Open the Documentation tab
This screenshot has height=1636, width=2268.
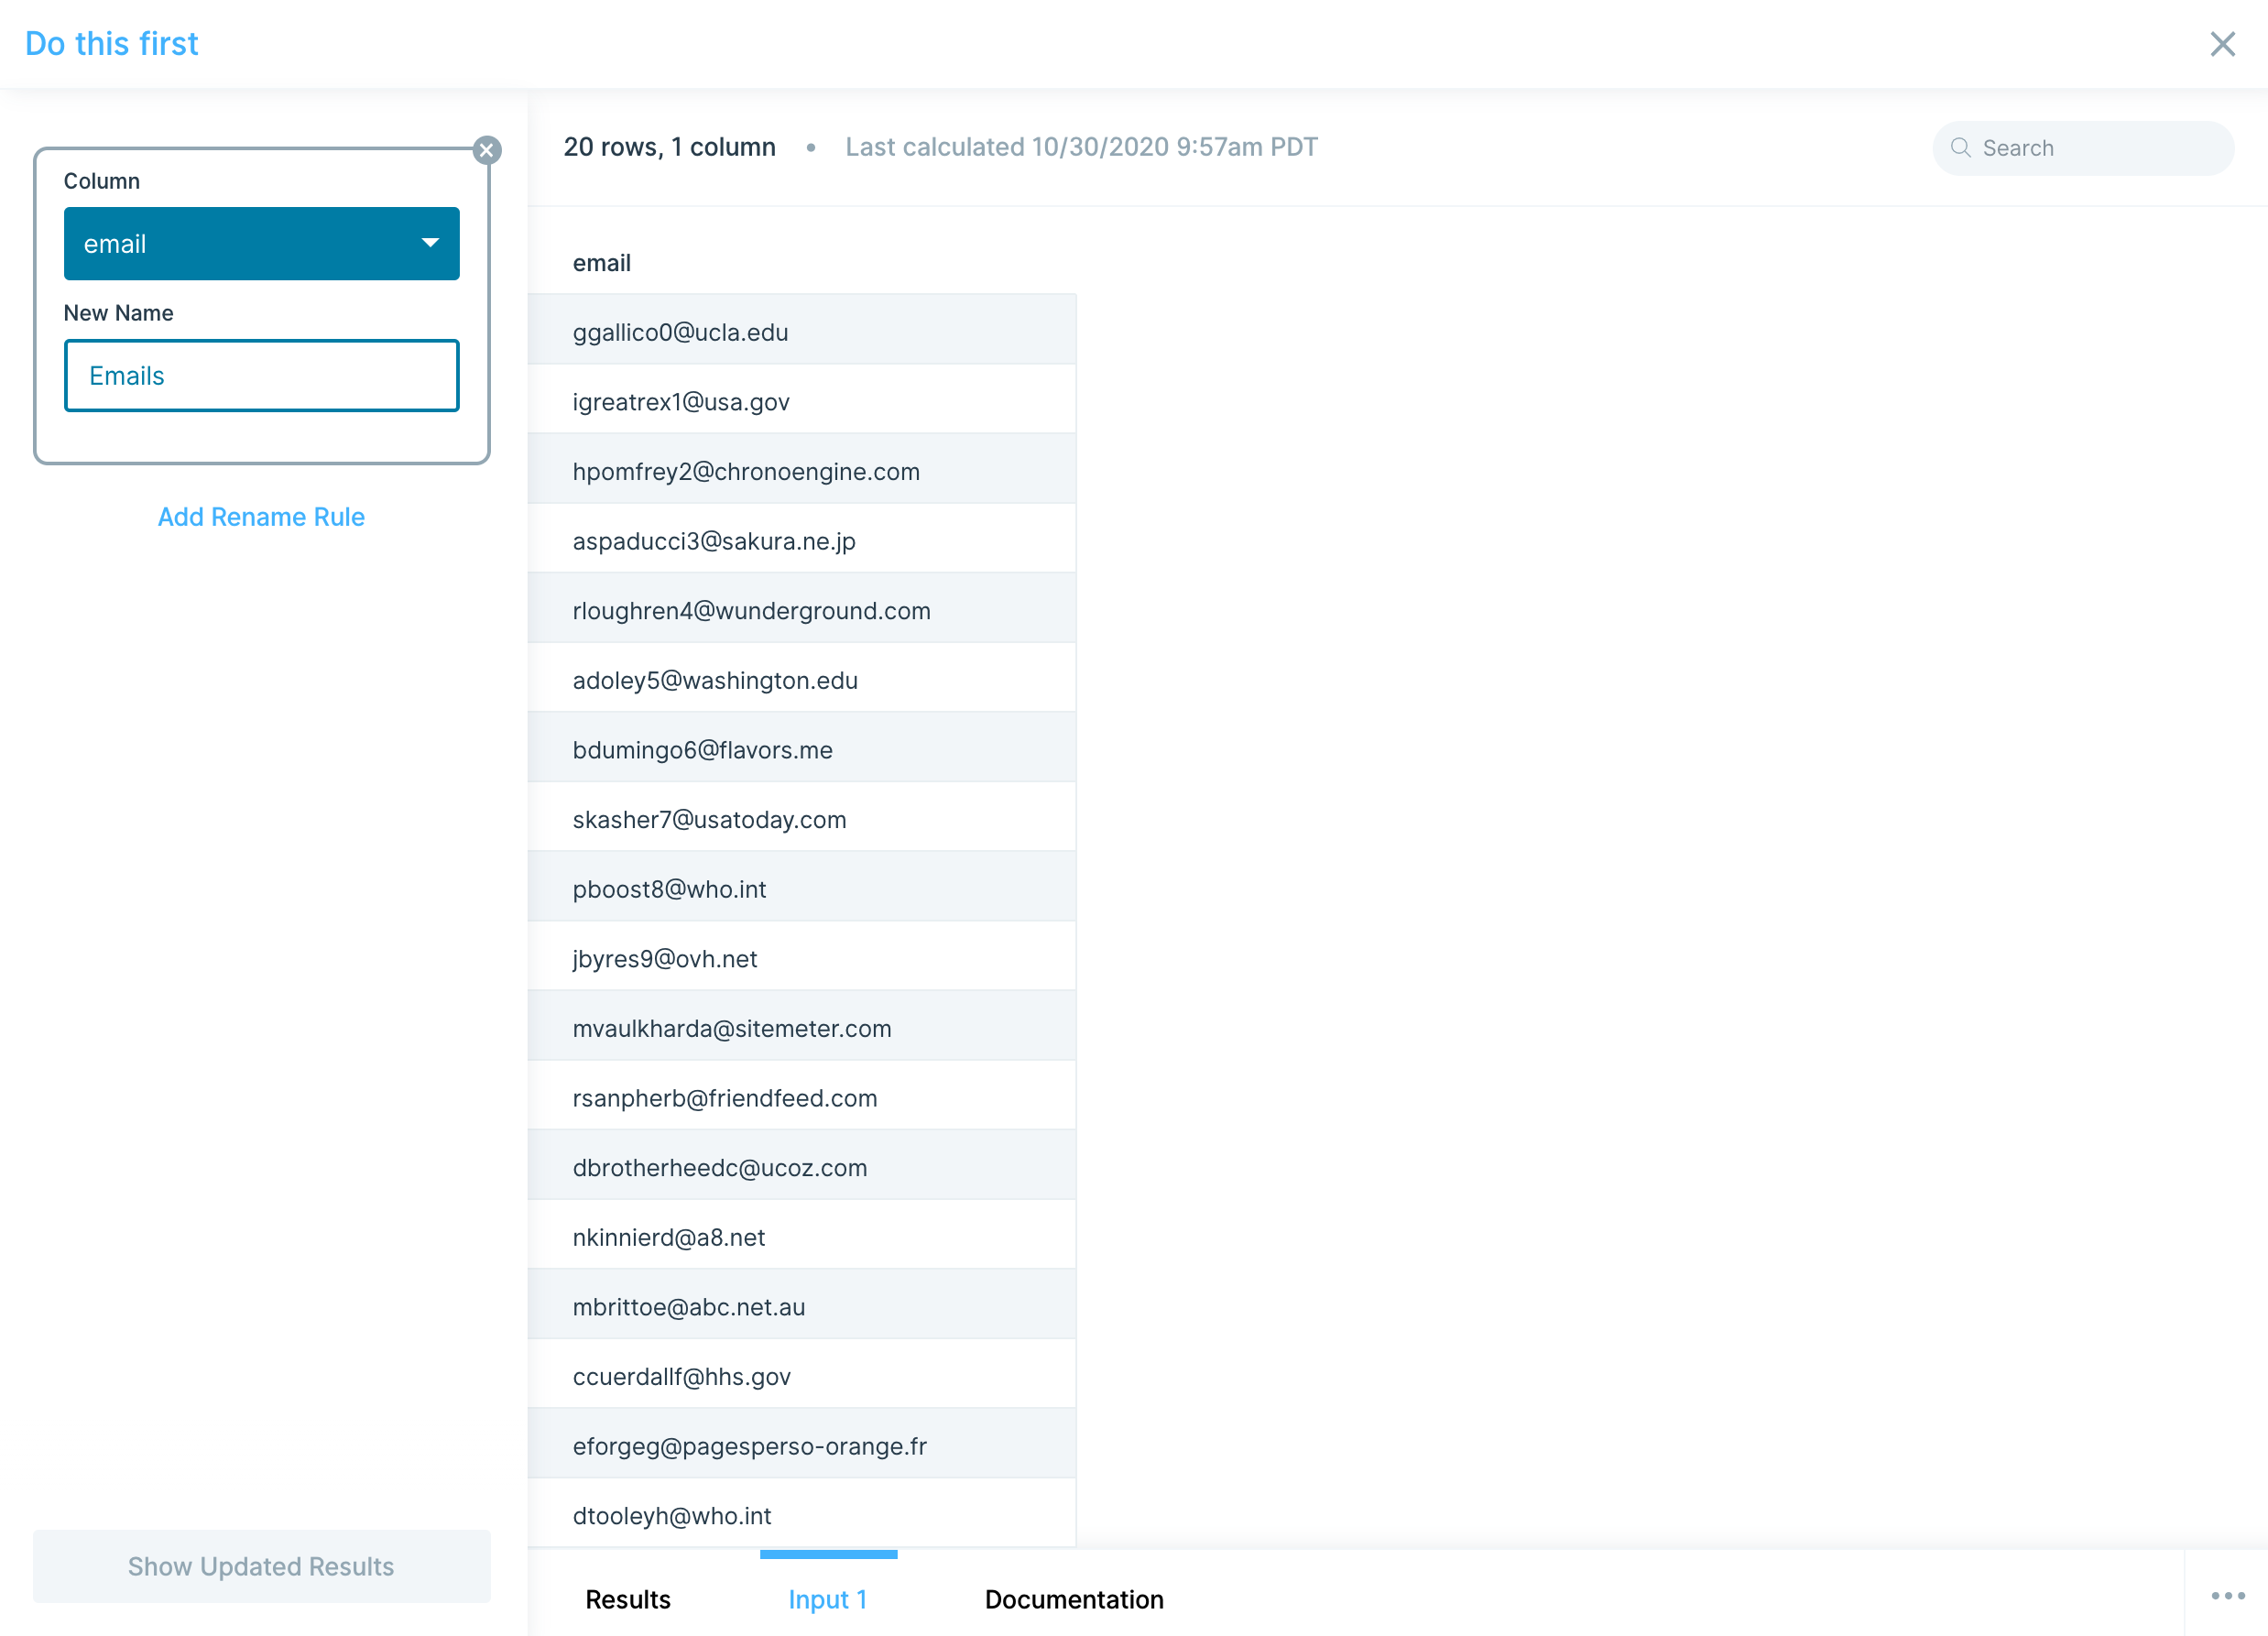pyautogui.click(x=1074, y=1599)
